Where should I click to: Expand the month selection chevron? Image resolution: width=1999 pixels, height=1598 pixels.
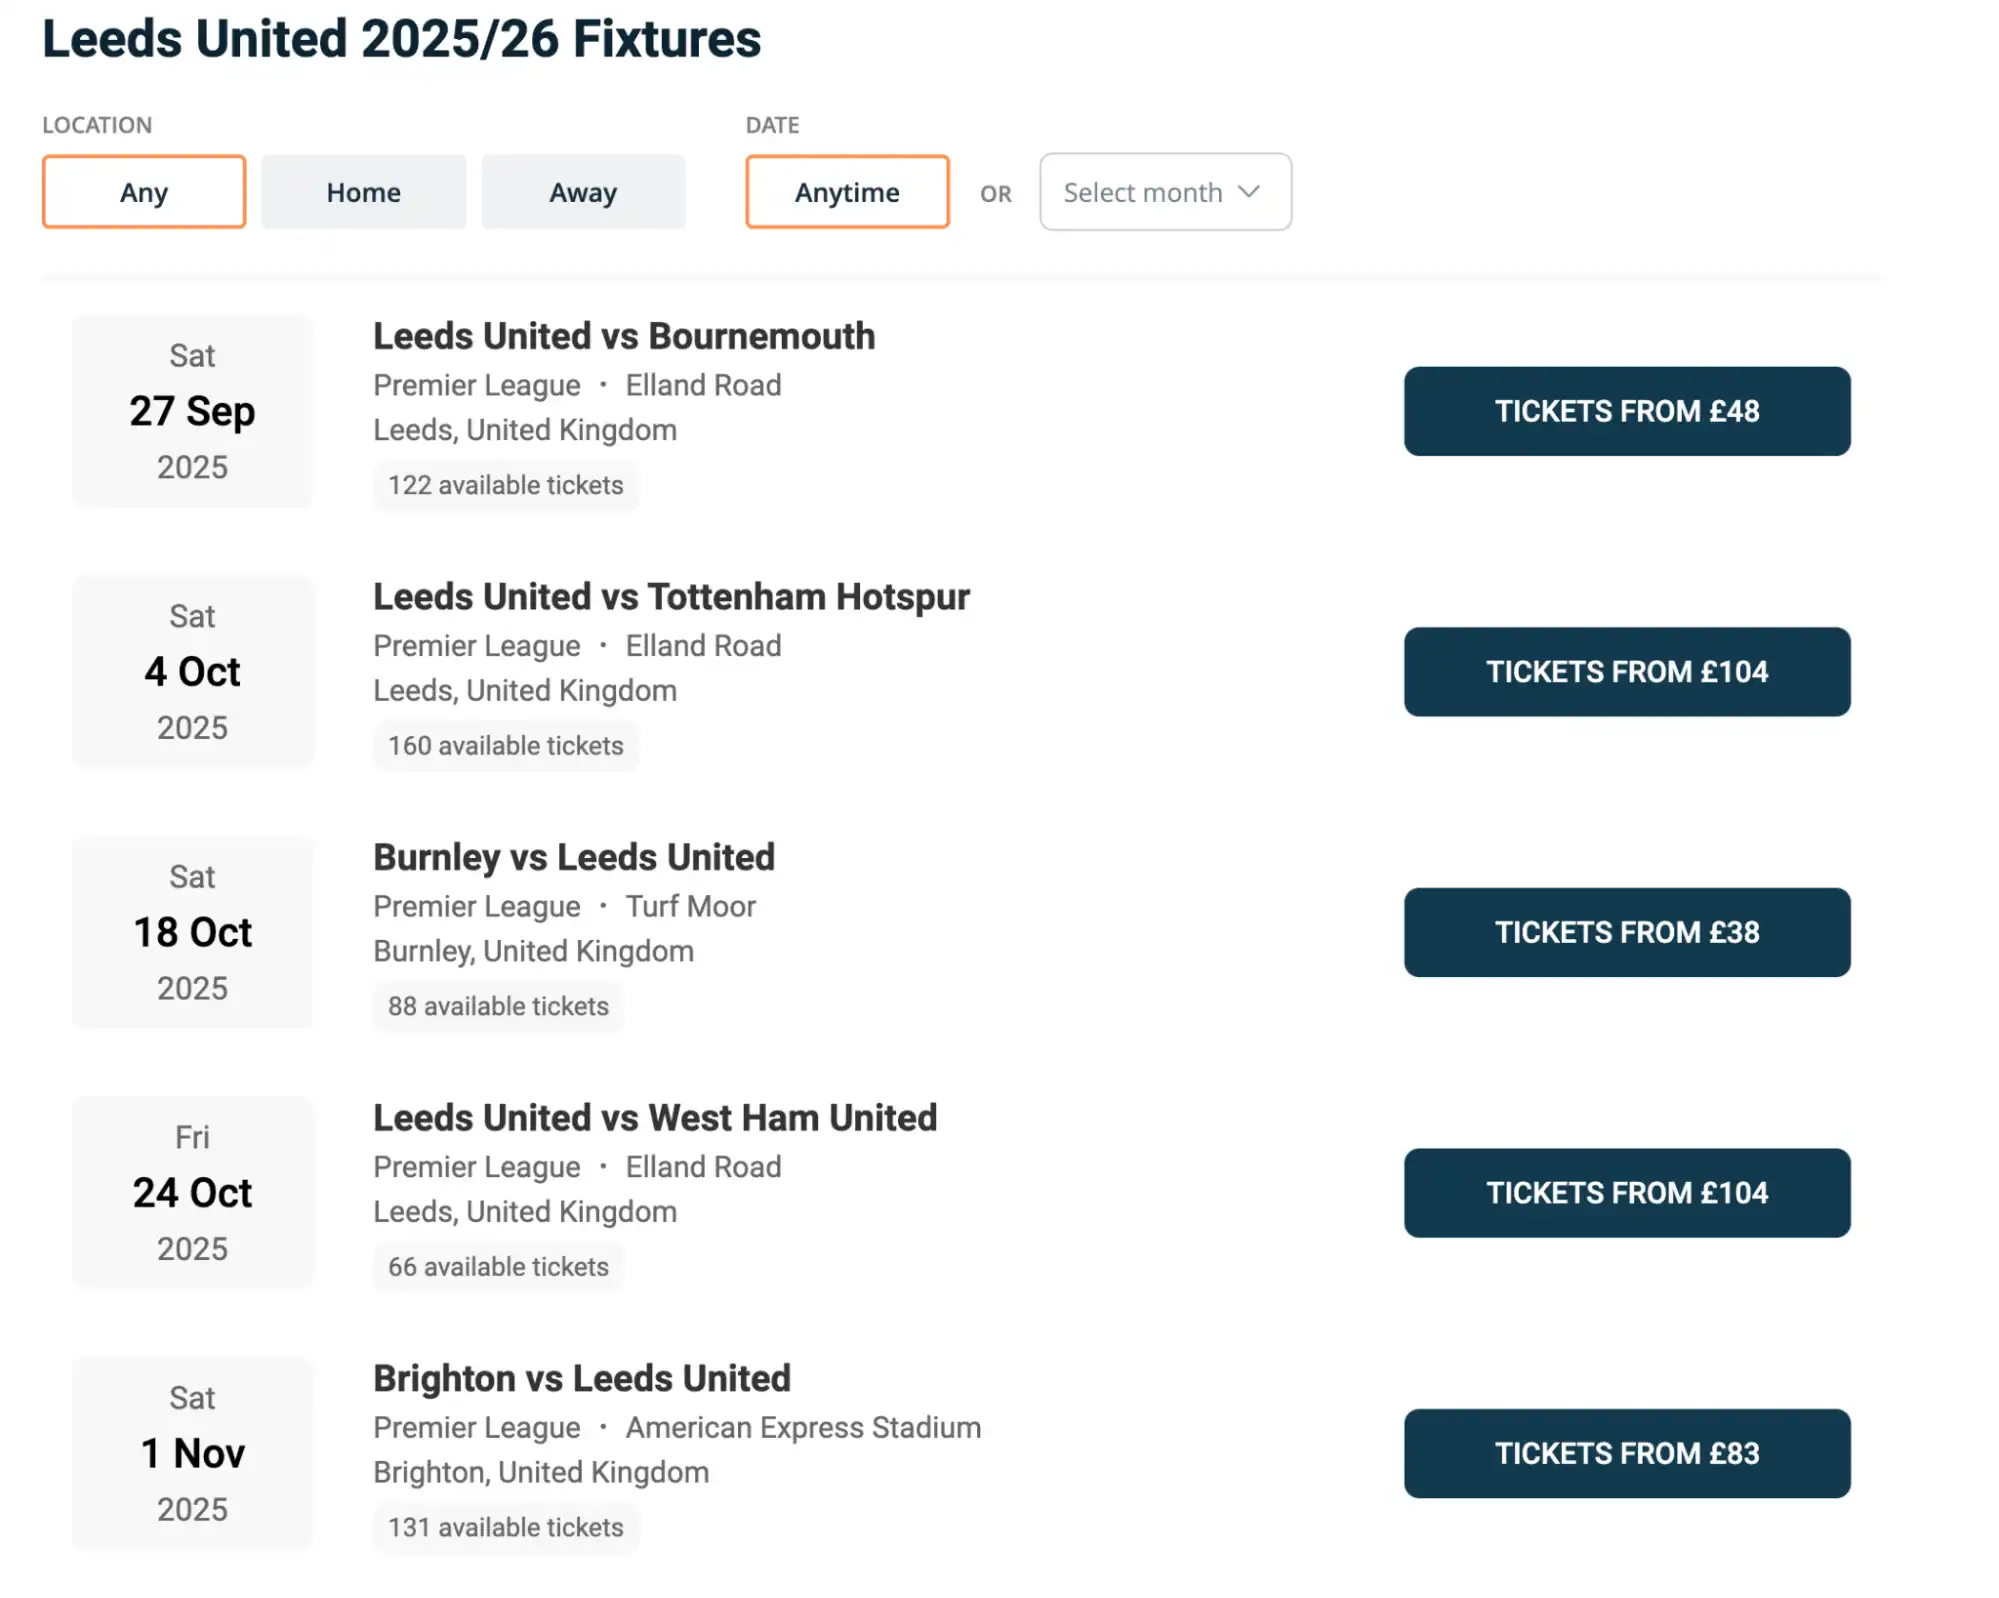point(1247,191)
